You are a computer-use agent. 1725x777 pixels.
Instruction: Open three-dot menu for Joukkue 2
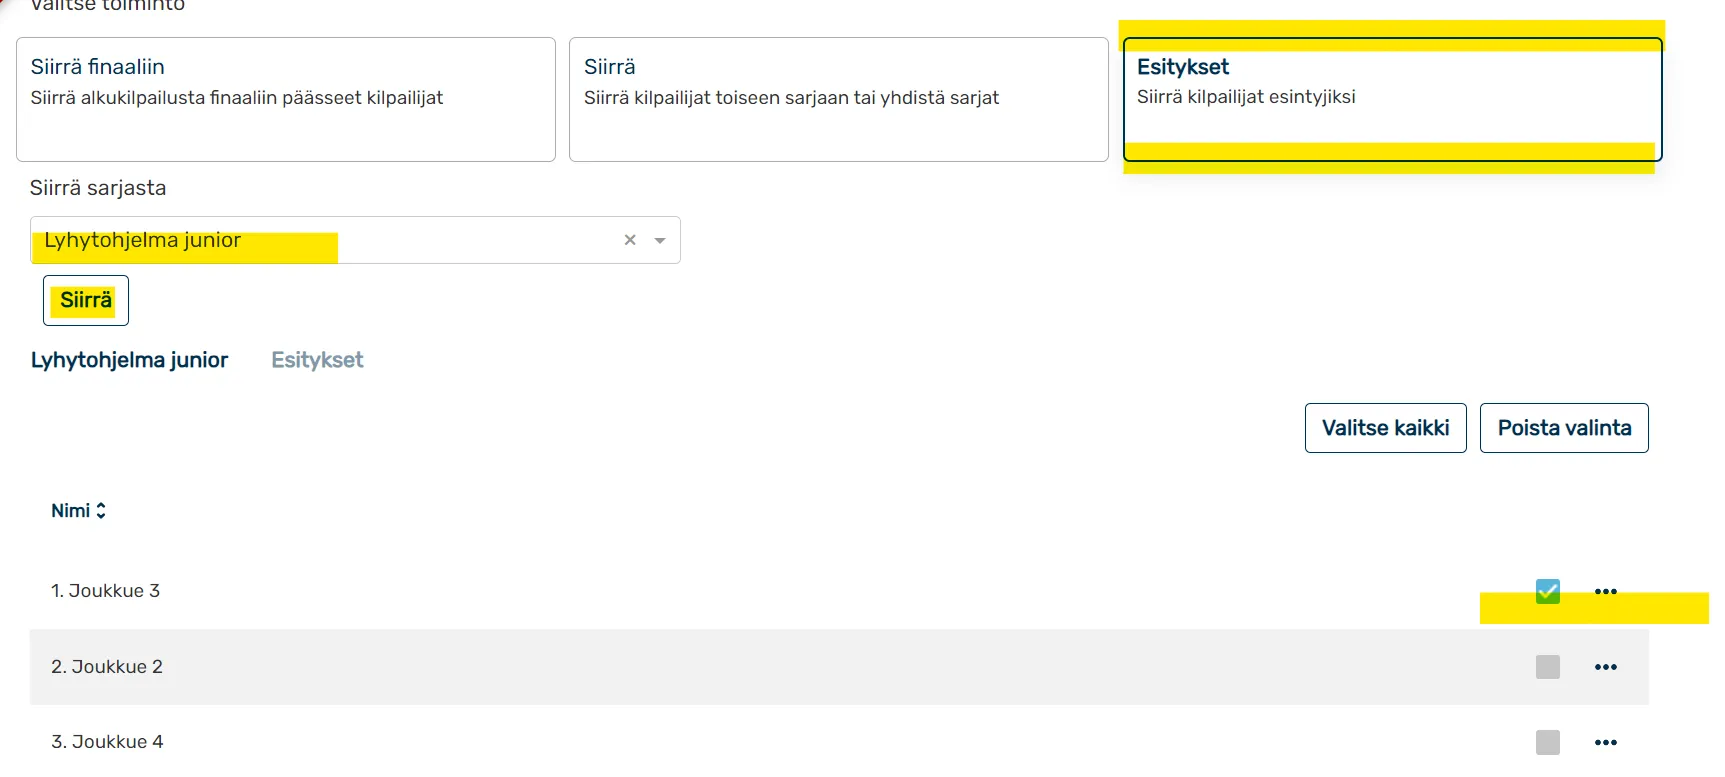coord(1605,667)
